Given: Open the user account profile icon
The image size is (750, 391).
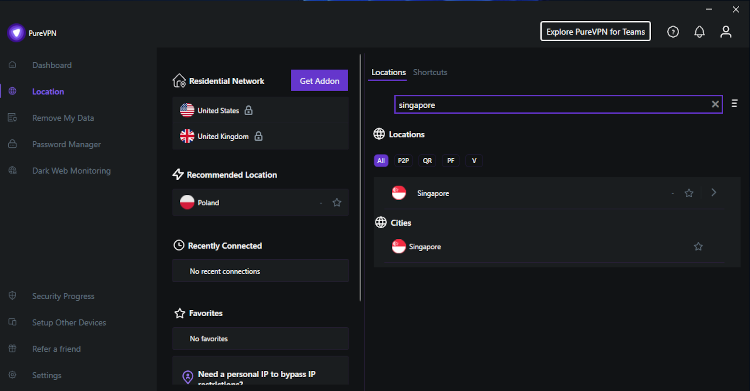Looking at the screenshot, I should (x=726, y=32).
